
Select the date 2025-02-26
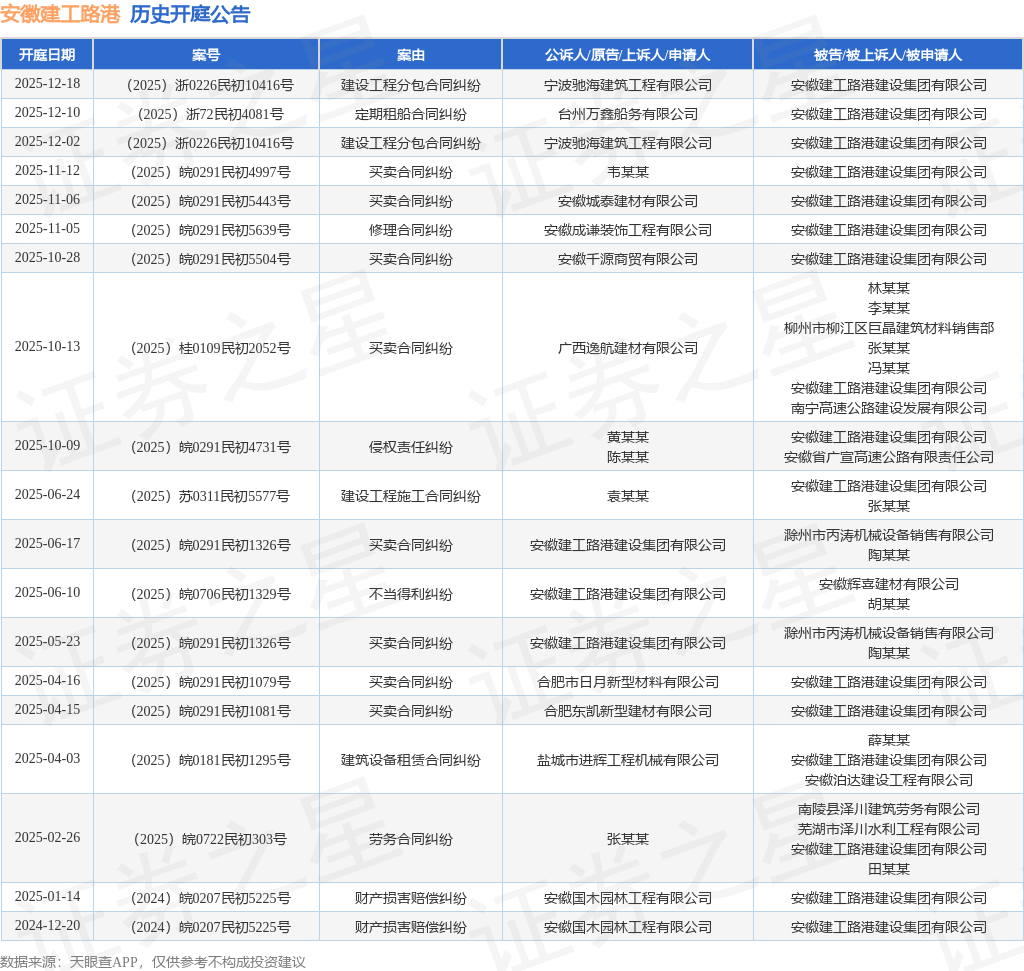(x=47, y=838)
